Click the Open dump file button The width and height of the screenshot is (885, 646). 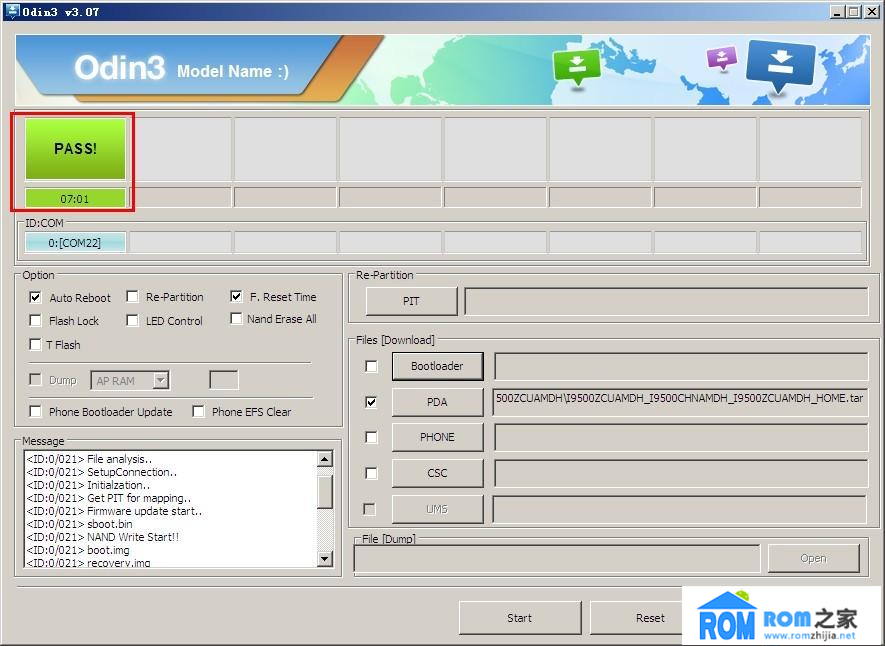(x=813, y=559)
